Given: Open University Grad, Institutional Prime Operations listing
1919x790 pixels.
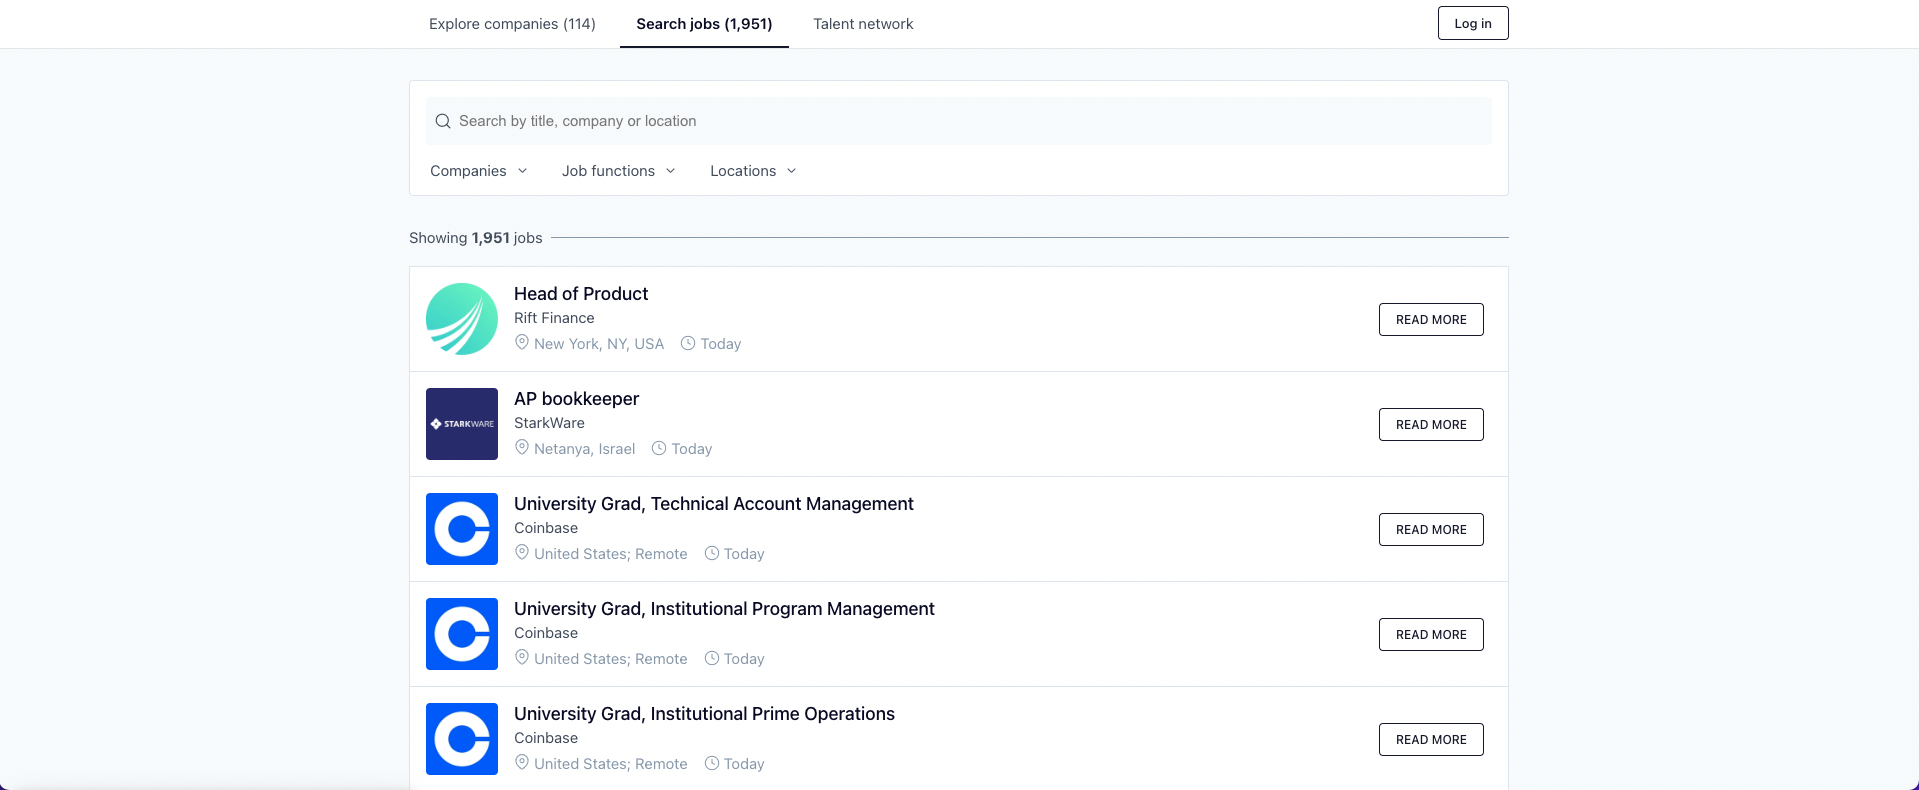Looking at the screenshot, I should (x=704, y=714).
